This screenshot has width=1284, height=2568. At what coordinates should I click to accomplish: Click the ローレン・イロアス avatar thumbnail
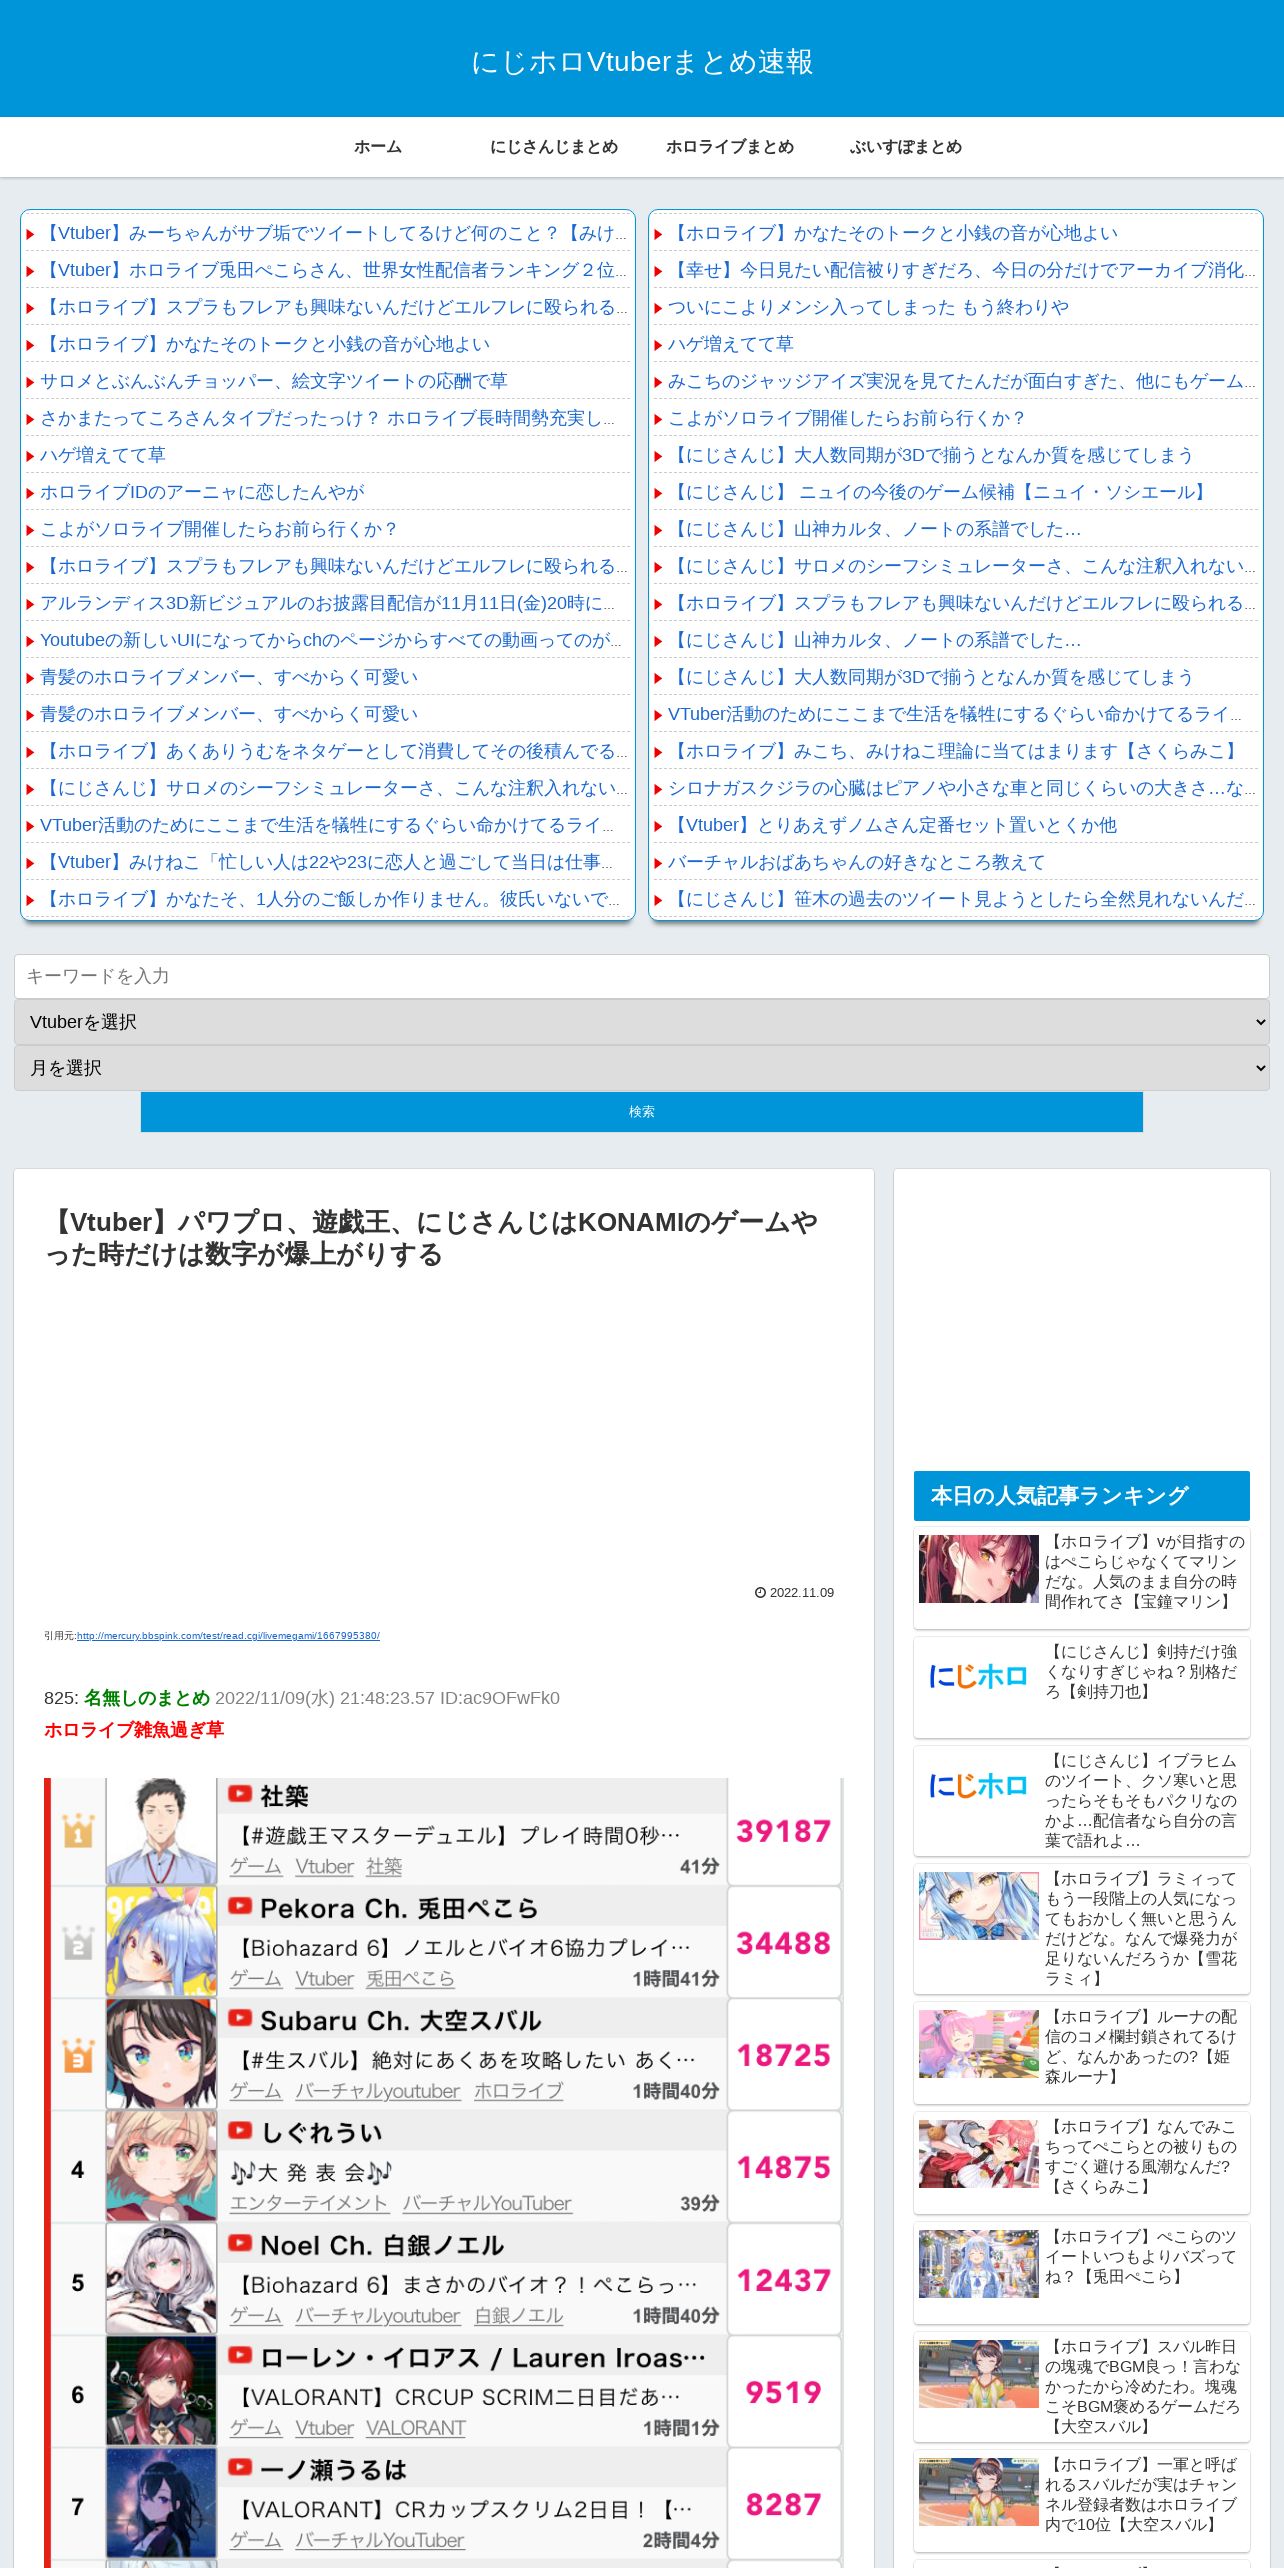(161, 2392)
